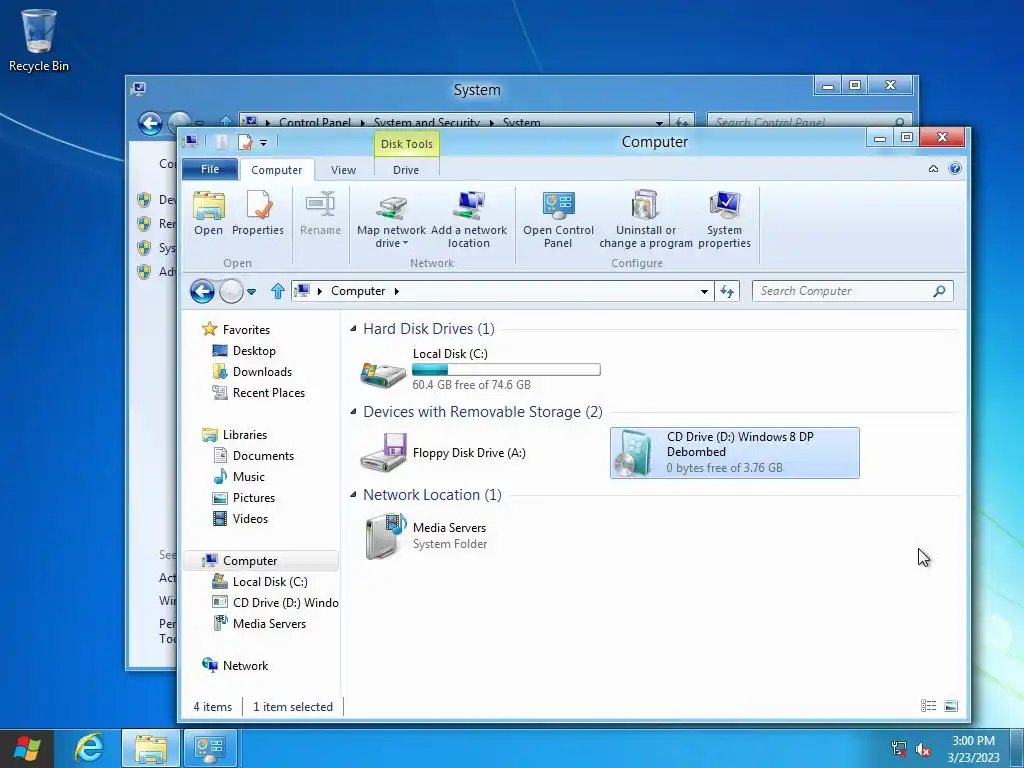Open Music library in navigation pane
This screenshot has height=768, width=1024.
coord(248,477)
